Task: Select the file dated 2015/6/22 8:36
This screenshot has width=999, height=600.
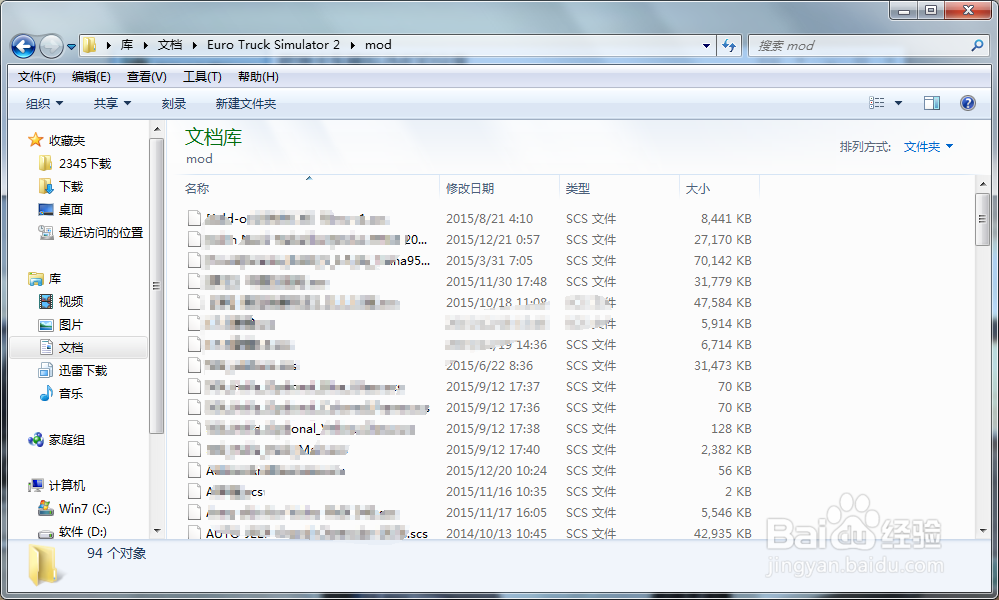Action: [x=469, y=366]
